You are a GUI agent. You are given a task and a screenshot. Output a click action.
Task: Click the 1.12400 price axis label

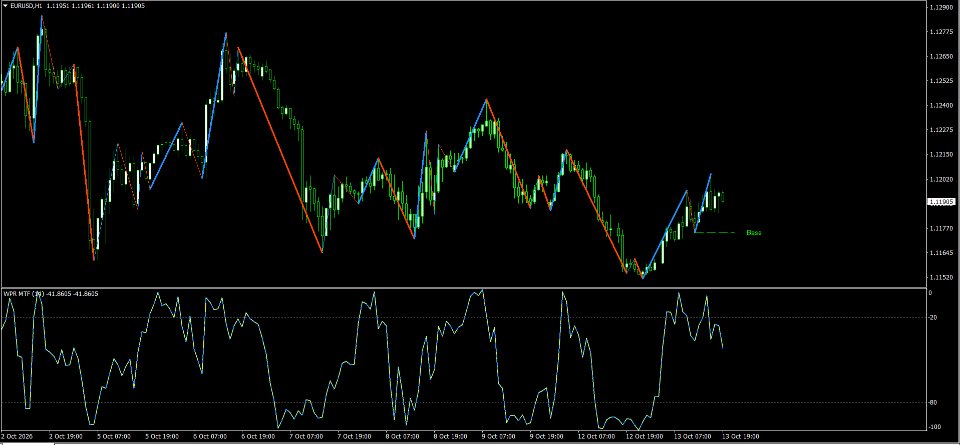point(942,105)
